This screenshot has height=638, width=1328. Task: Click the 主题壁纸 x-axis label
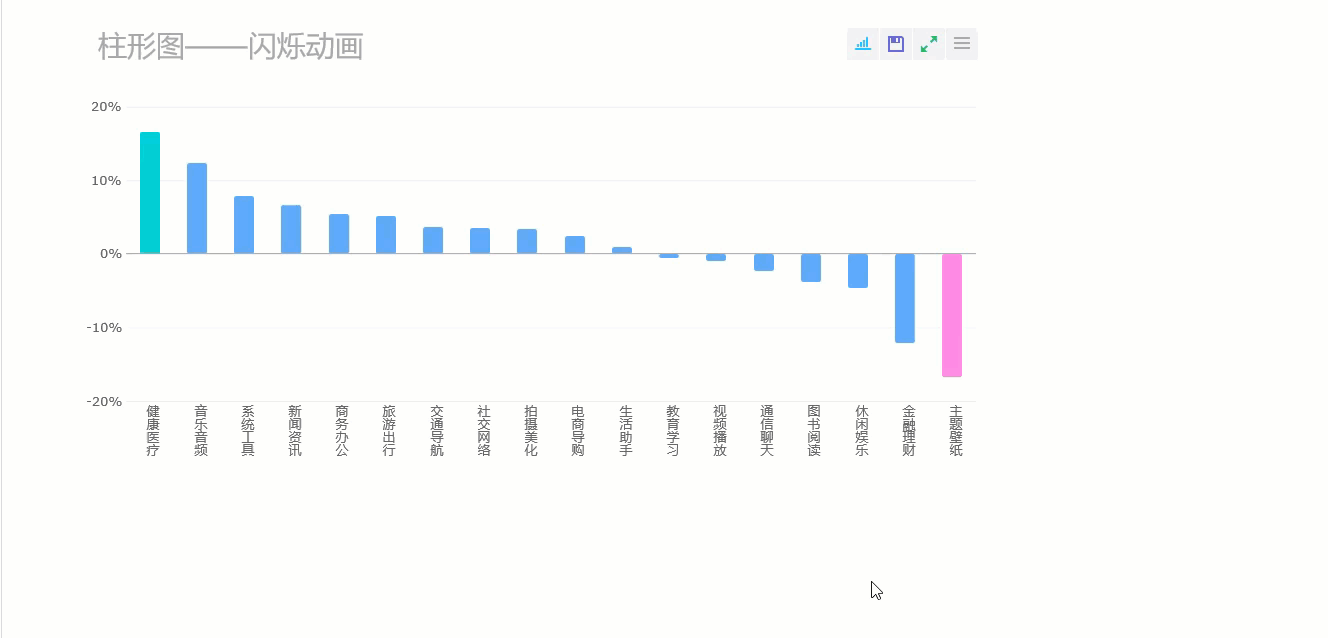[x=956, y=431]
